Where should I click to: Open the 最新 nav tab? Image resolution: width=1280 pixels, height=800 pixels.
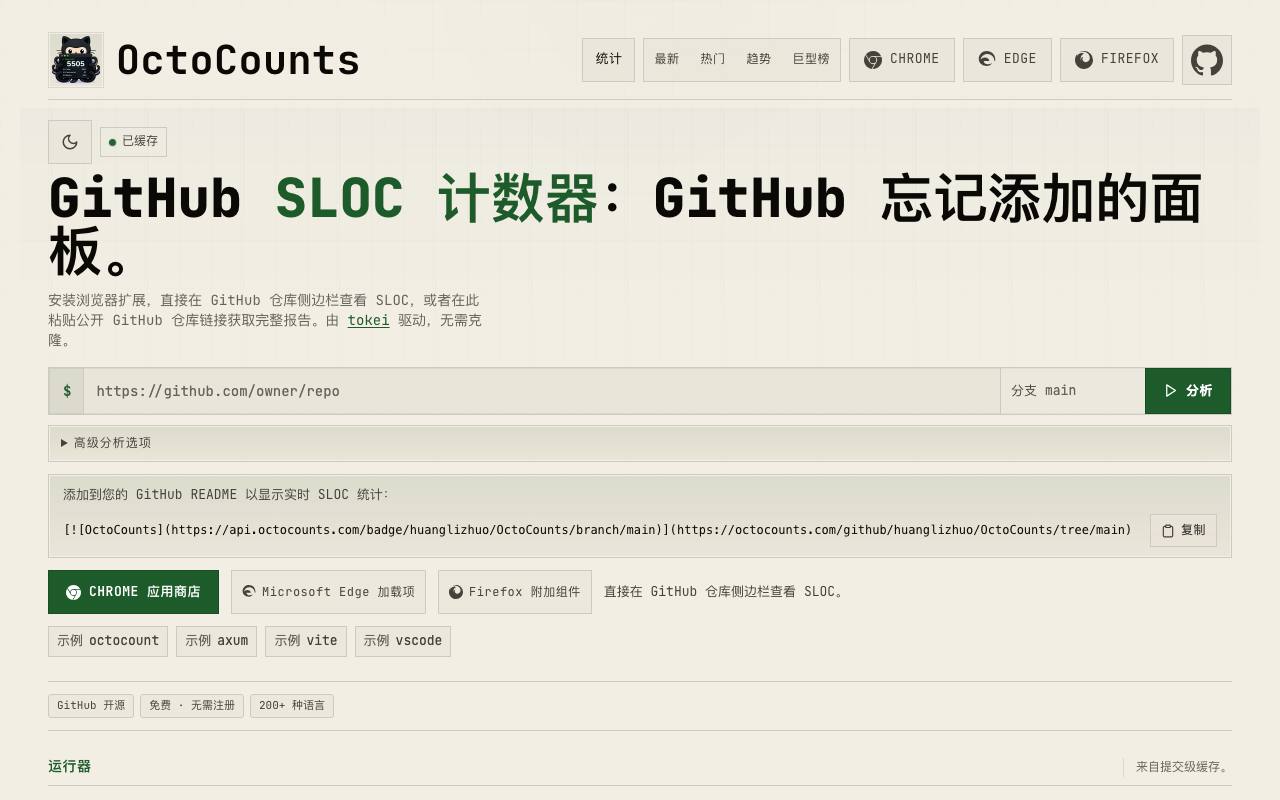pyautogui.click(x=667, y=59)
